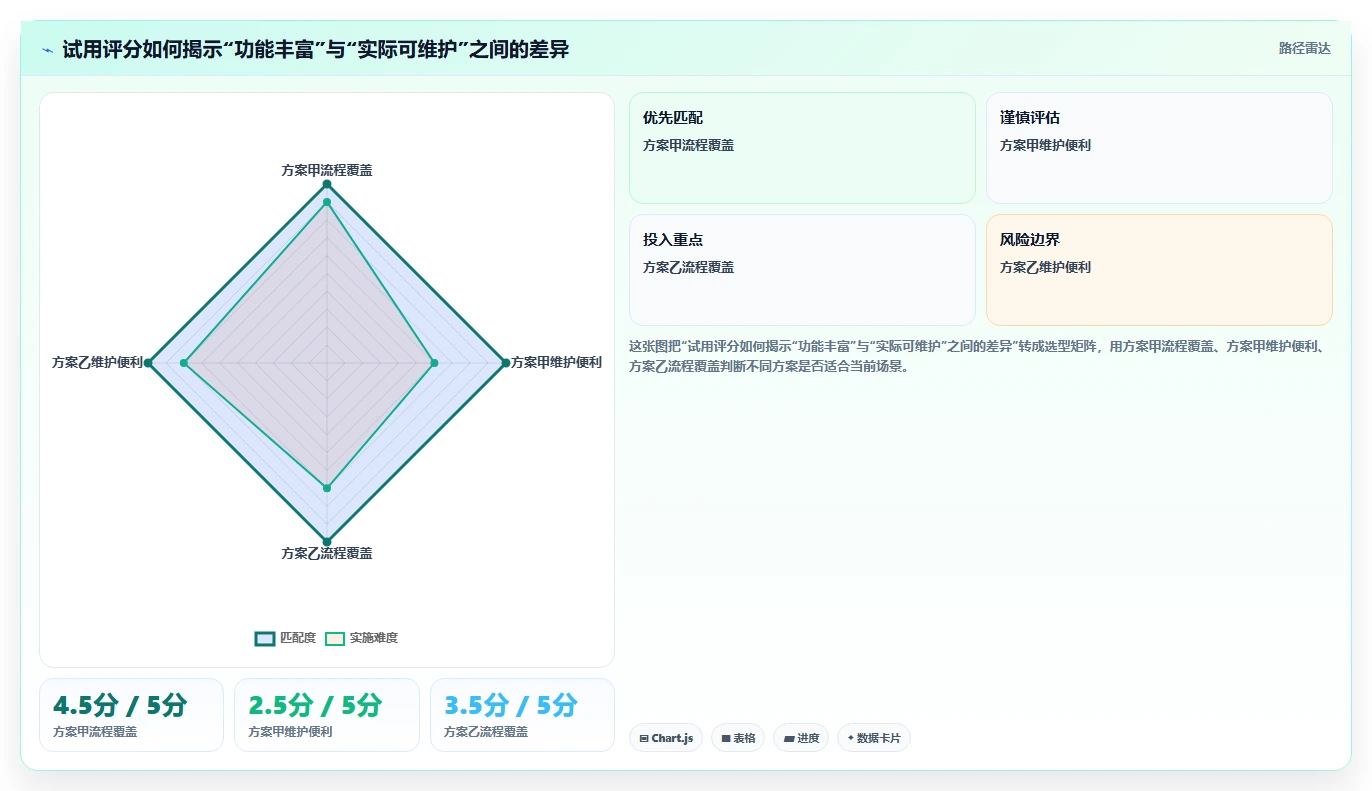Select the 进度 tag chip
Screen dimensions: 1372x791
801,738
